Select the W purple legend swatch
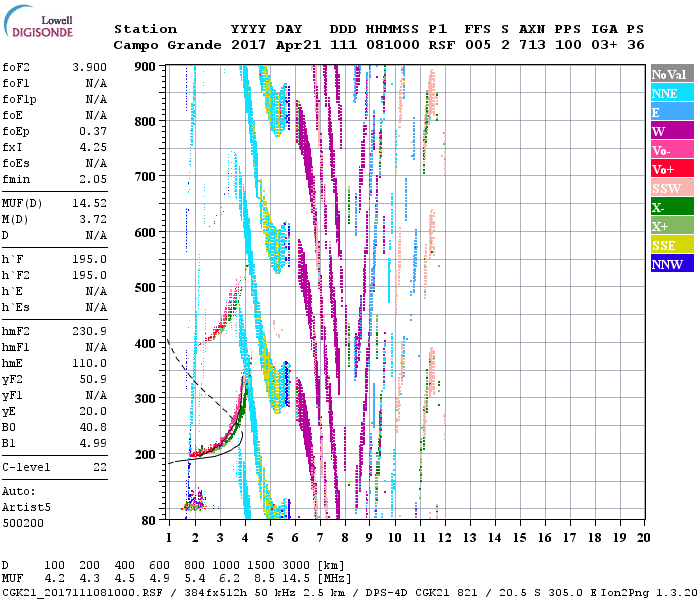The image size is (700, 600). tap(672, 130)
